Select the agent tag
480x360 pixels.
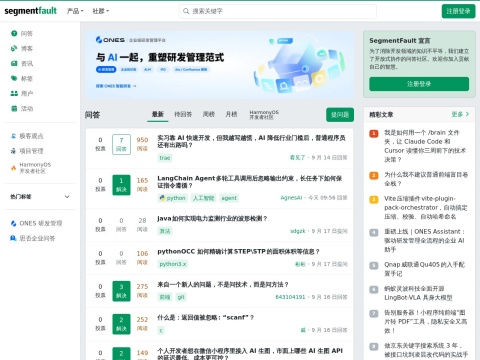click(229, 198)
